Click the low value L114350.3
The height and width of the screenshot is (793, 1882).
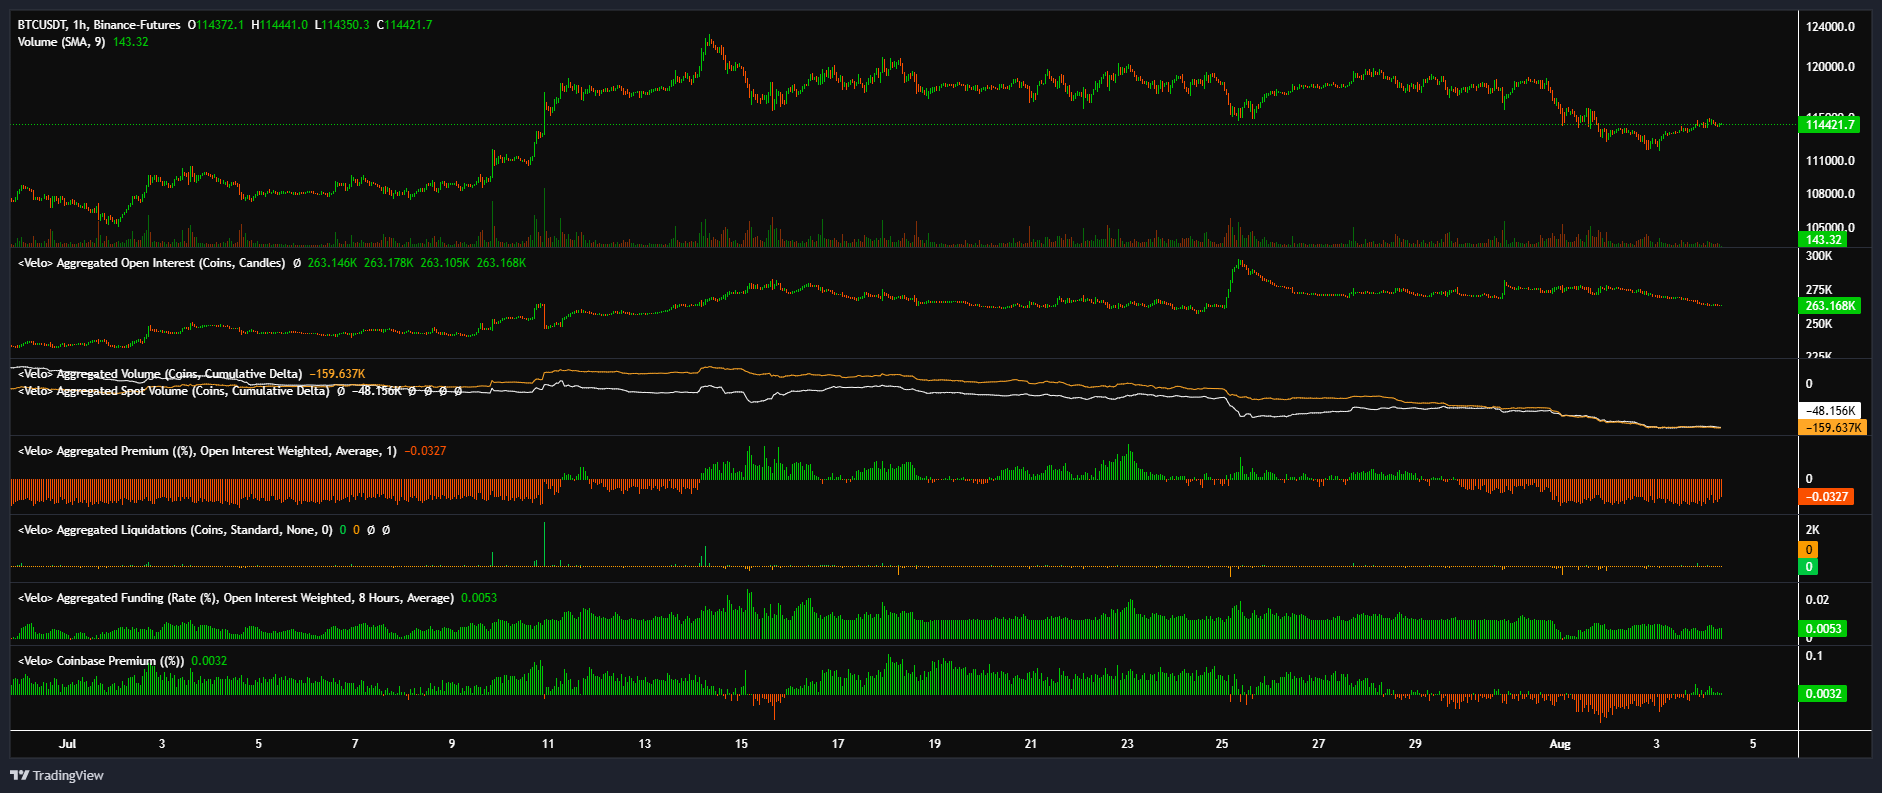click(342, 25)
